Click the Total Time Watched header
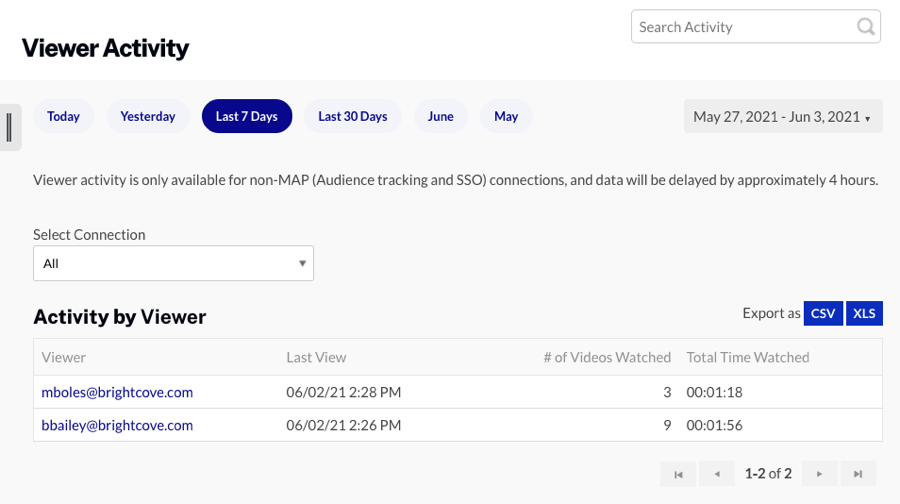Screen dimensions: 900x504 click(748, 358)
